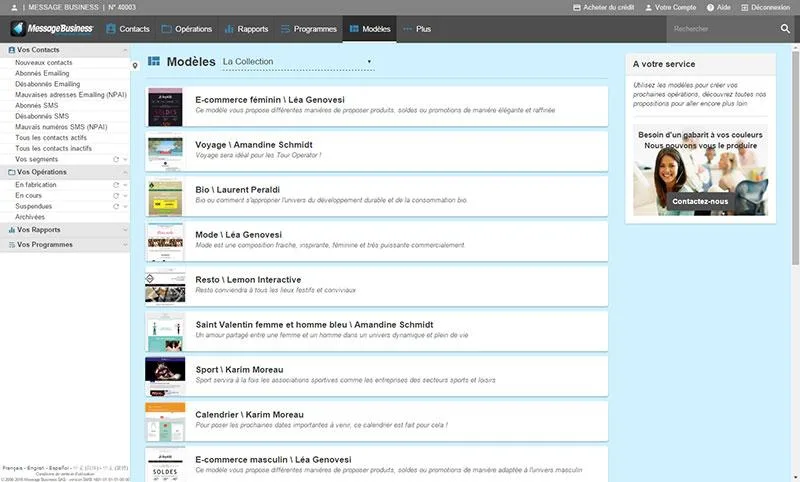Click Acheter du crédit
The image size is (800, 482).
[x=604, y=8]
